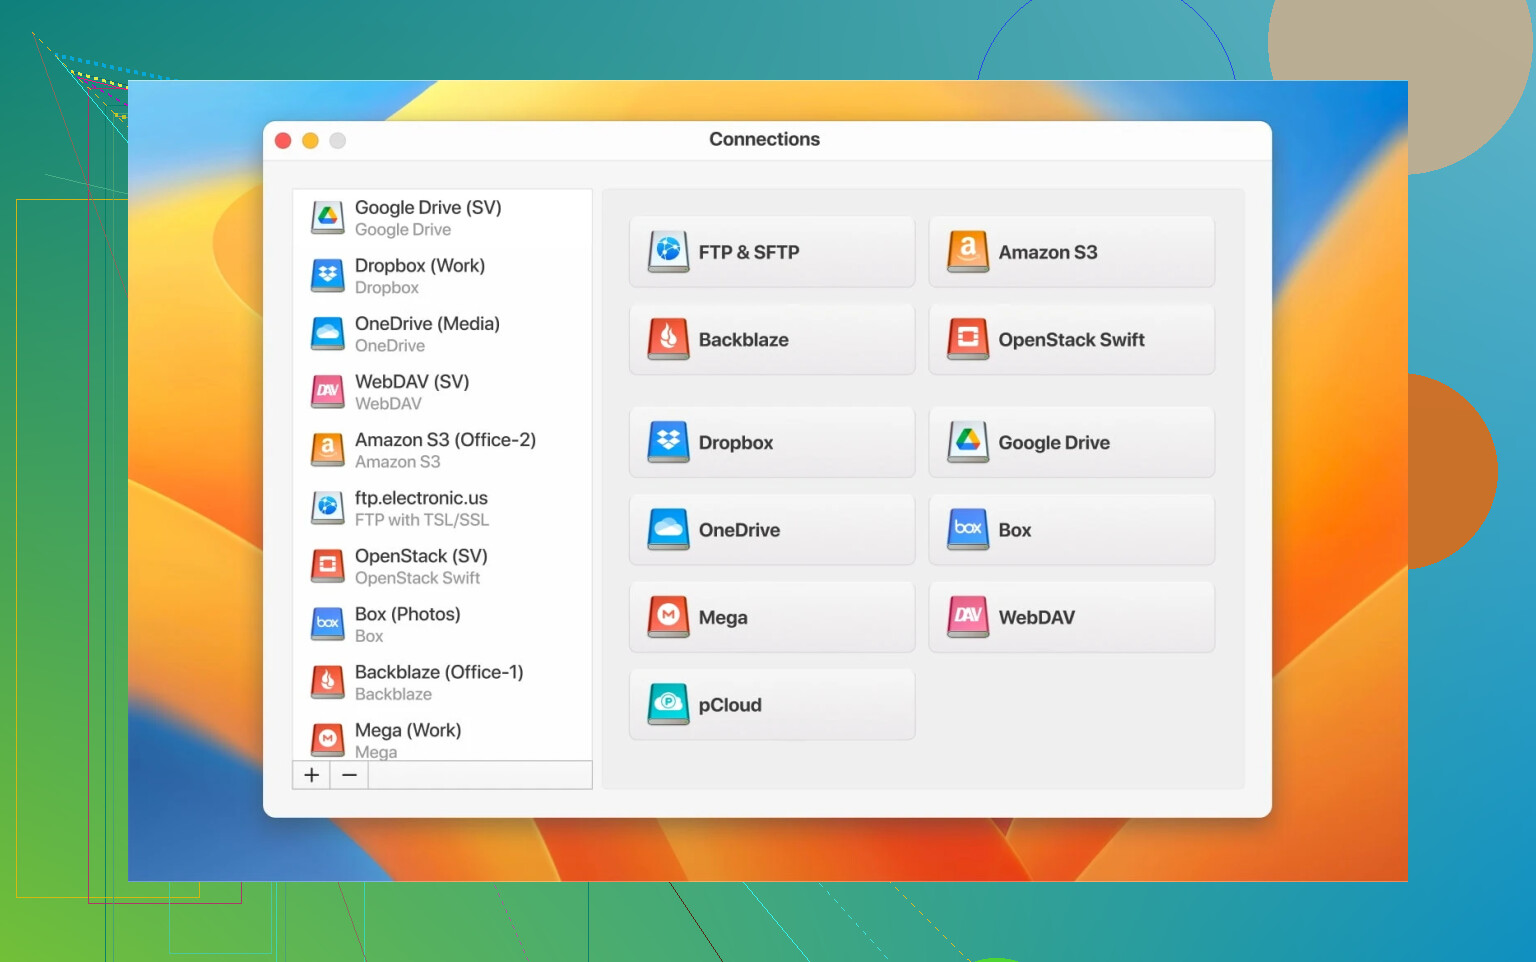This screenshot has width=1536, height=962.
Task: Click "FTP with TSL/SSL" subtitle text
Action: pos(422,520)
